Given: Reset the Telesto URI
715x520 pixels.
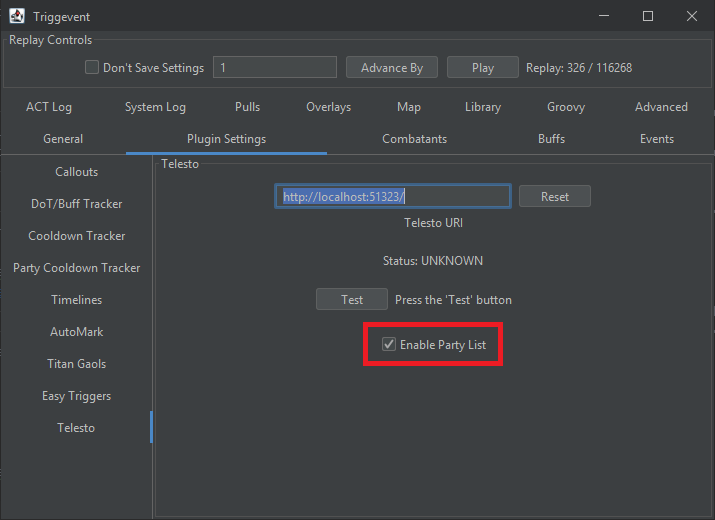Looking at the screenshot, I should pyautogui.click(x=554, y=196).
